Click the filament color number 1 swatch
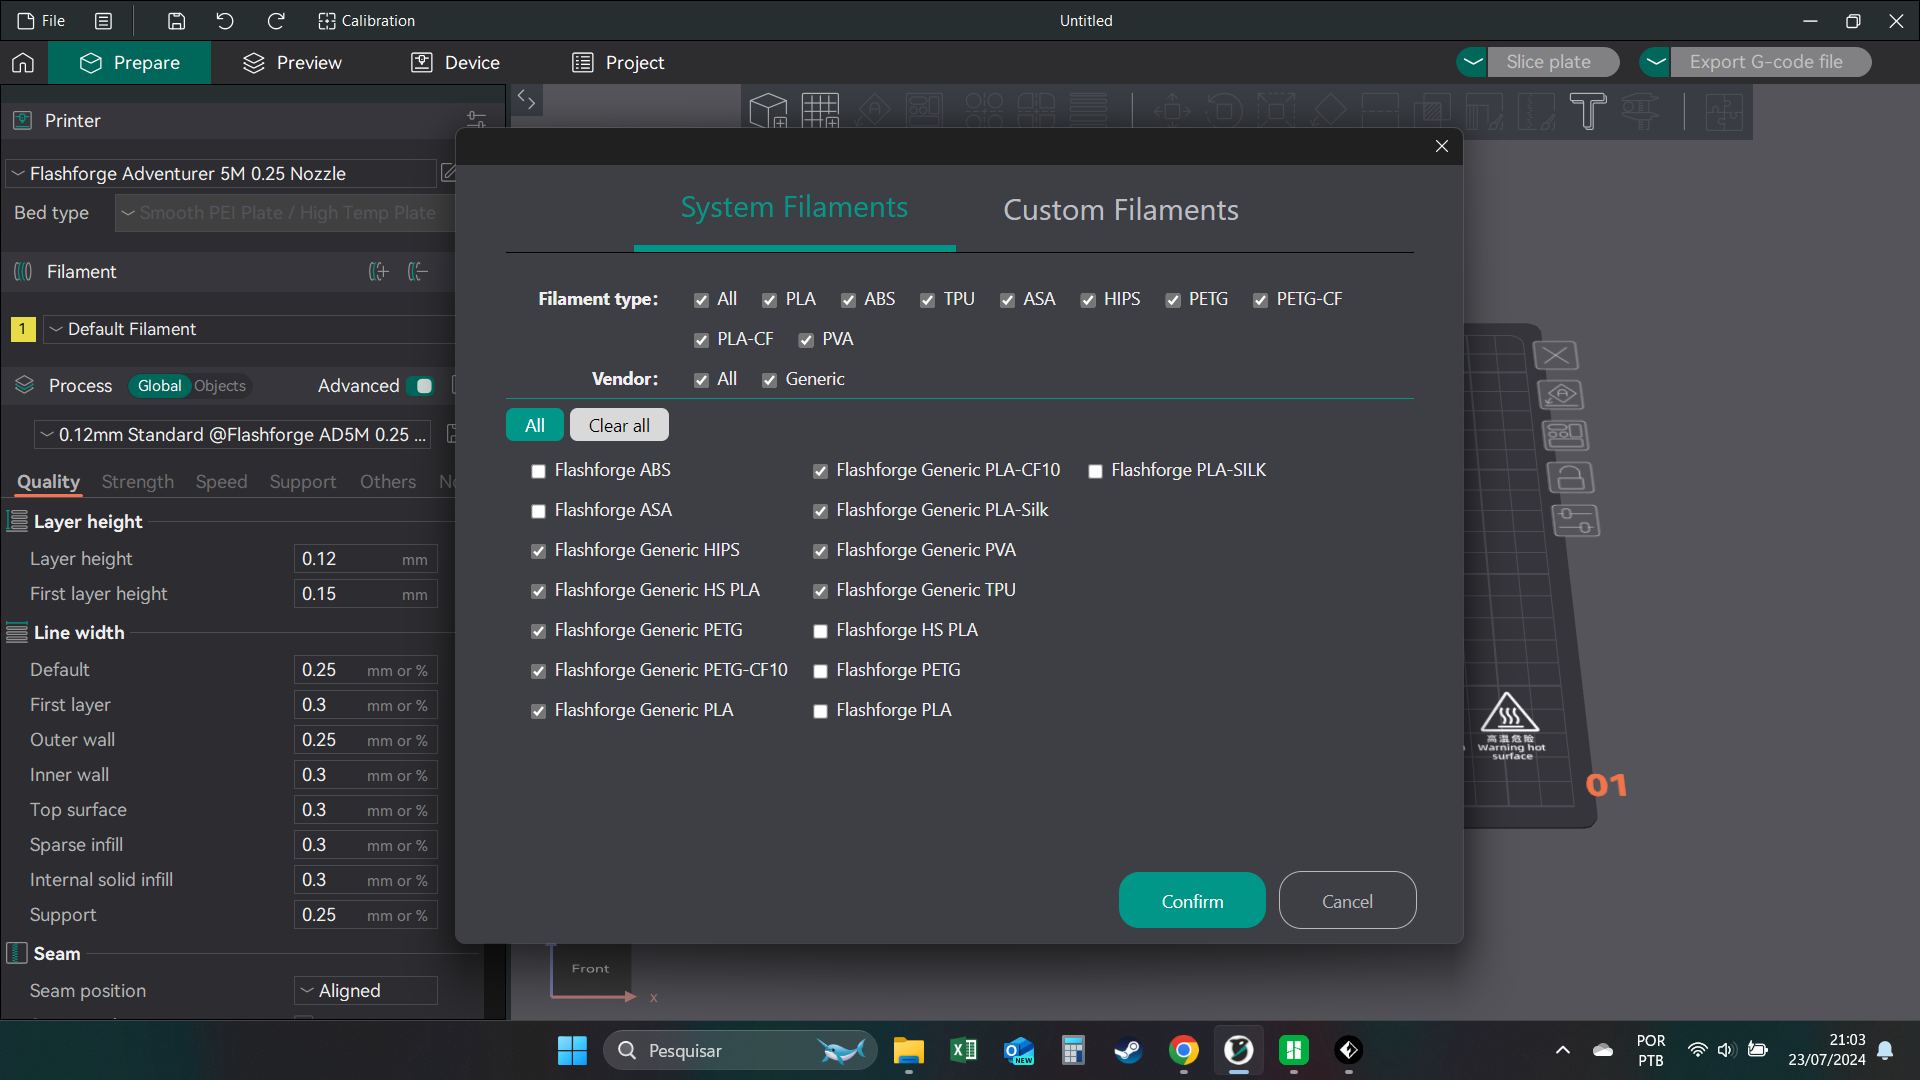The image size is (1920, 1080). click(x=22, y=329)
